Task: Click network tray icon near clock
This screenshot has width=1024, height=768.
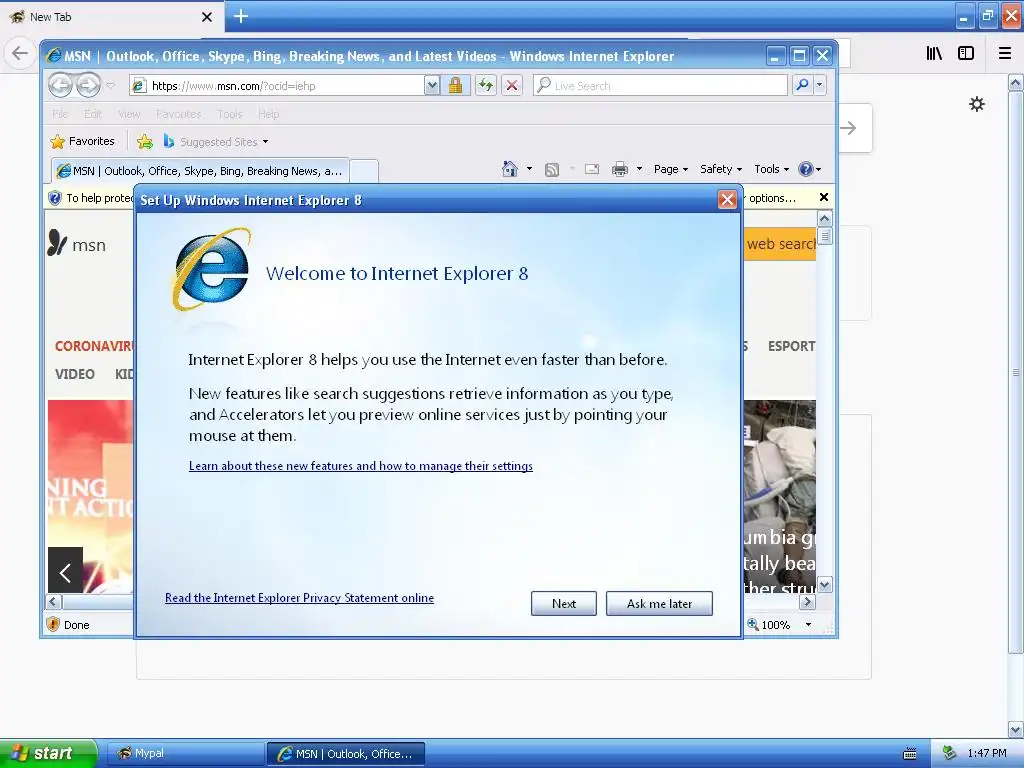Action: point(950,753)
